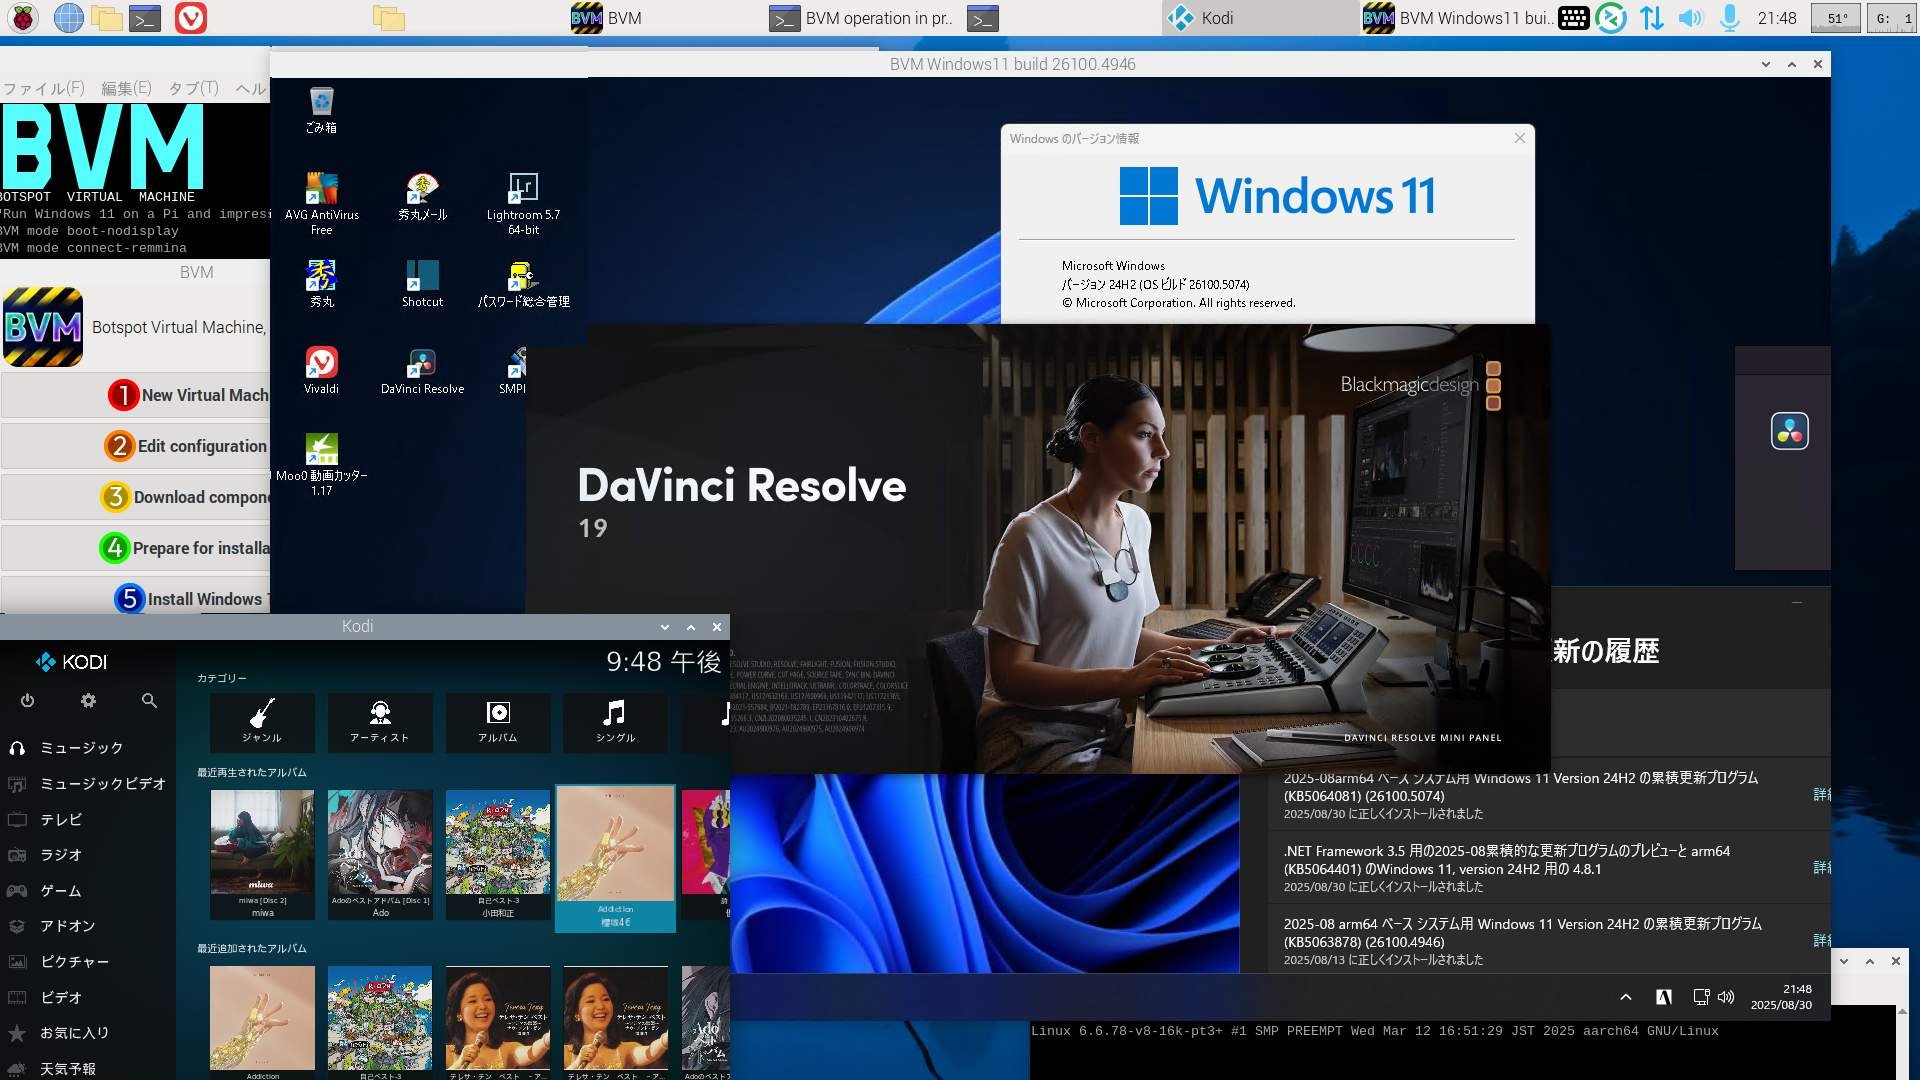Open the 小田和正 自己ベスト-3 recently played album
1920x1080 pixels.
pyautogui.click(x=498, y=854)
